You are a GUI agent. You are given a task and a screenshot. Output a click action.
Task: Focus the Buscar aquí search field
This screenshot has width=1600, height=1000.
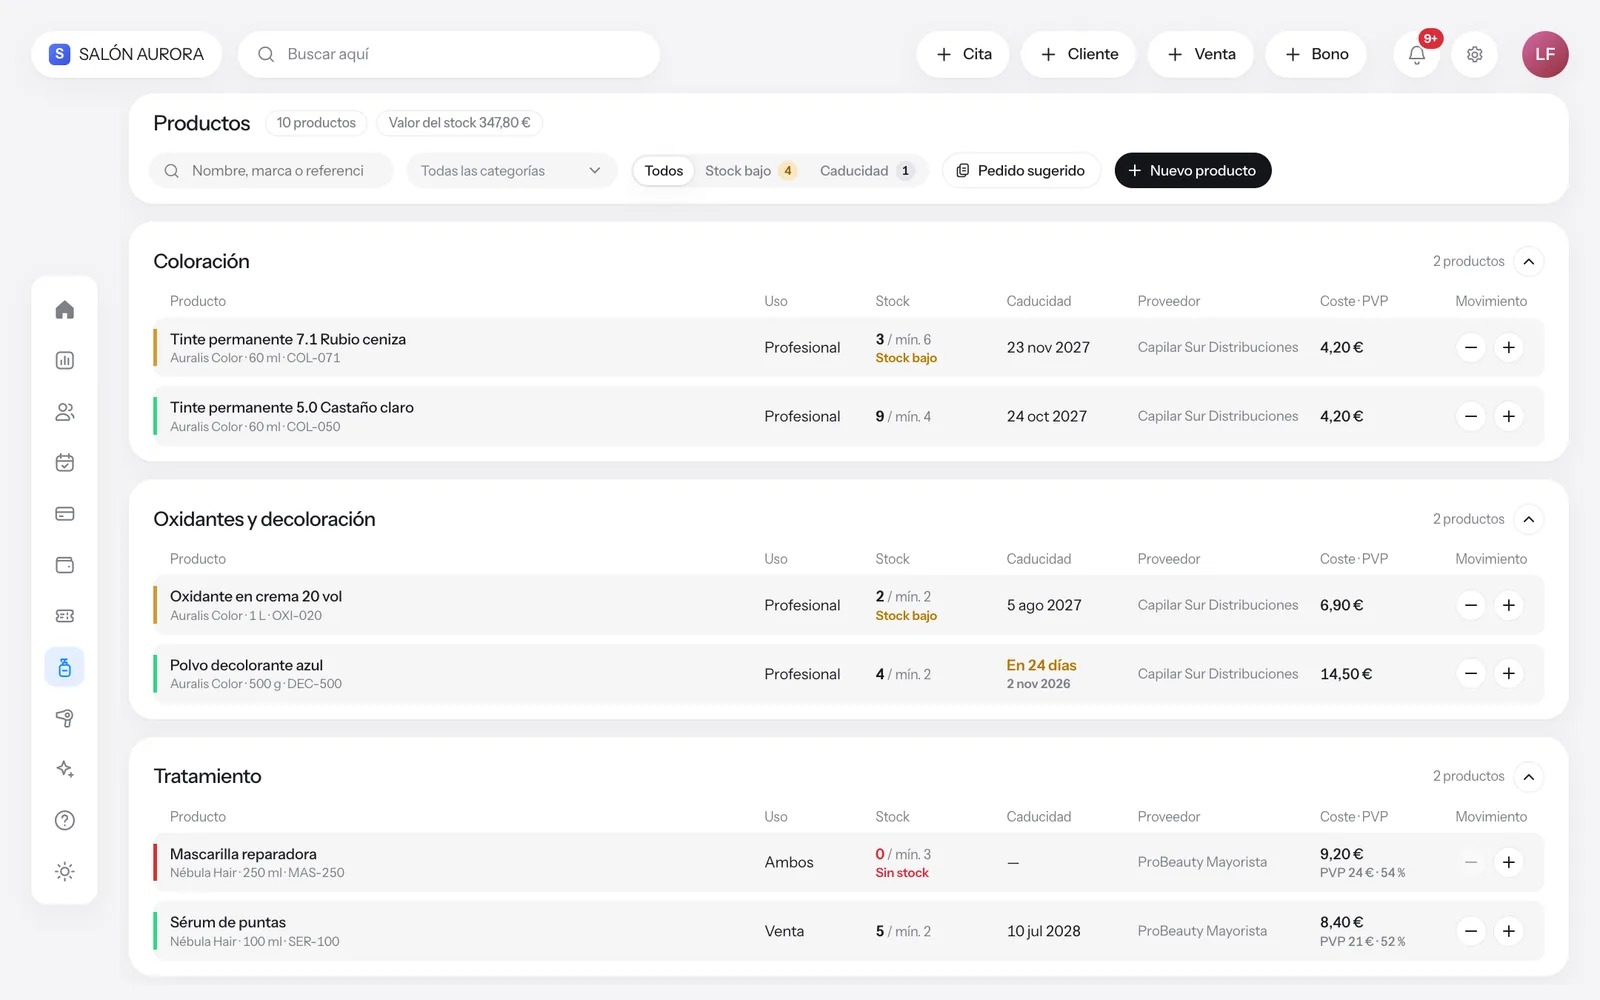pos(449,54)
